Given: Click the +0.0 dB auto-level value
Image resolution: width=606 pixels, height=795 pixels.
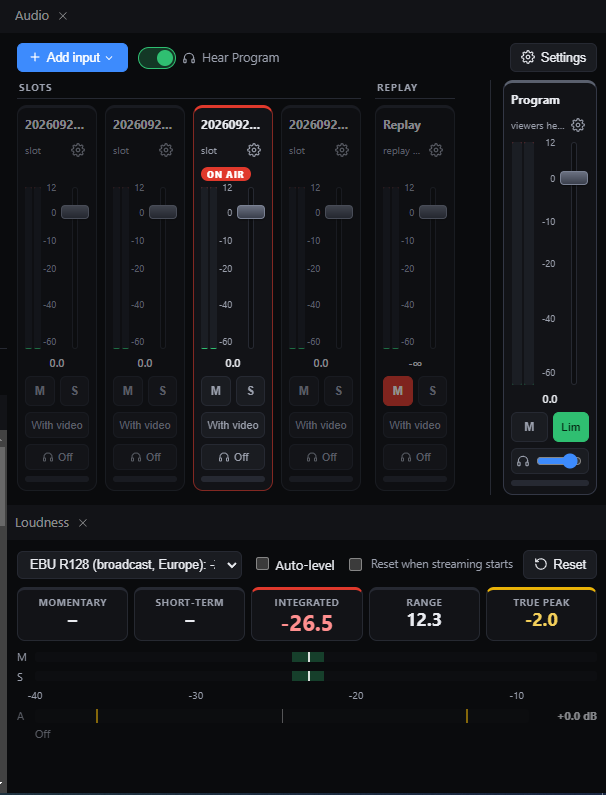Looking at the screenshot, I should (577, 716).
